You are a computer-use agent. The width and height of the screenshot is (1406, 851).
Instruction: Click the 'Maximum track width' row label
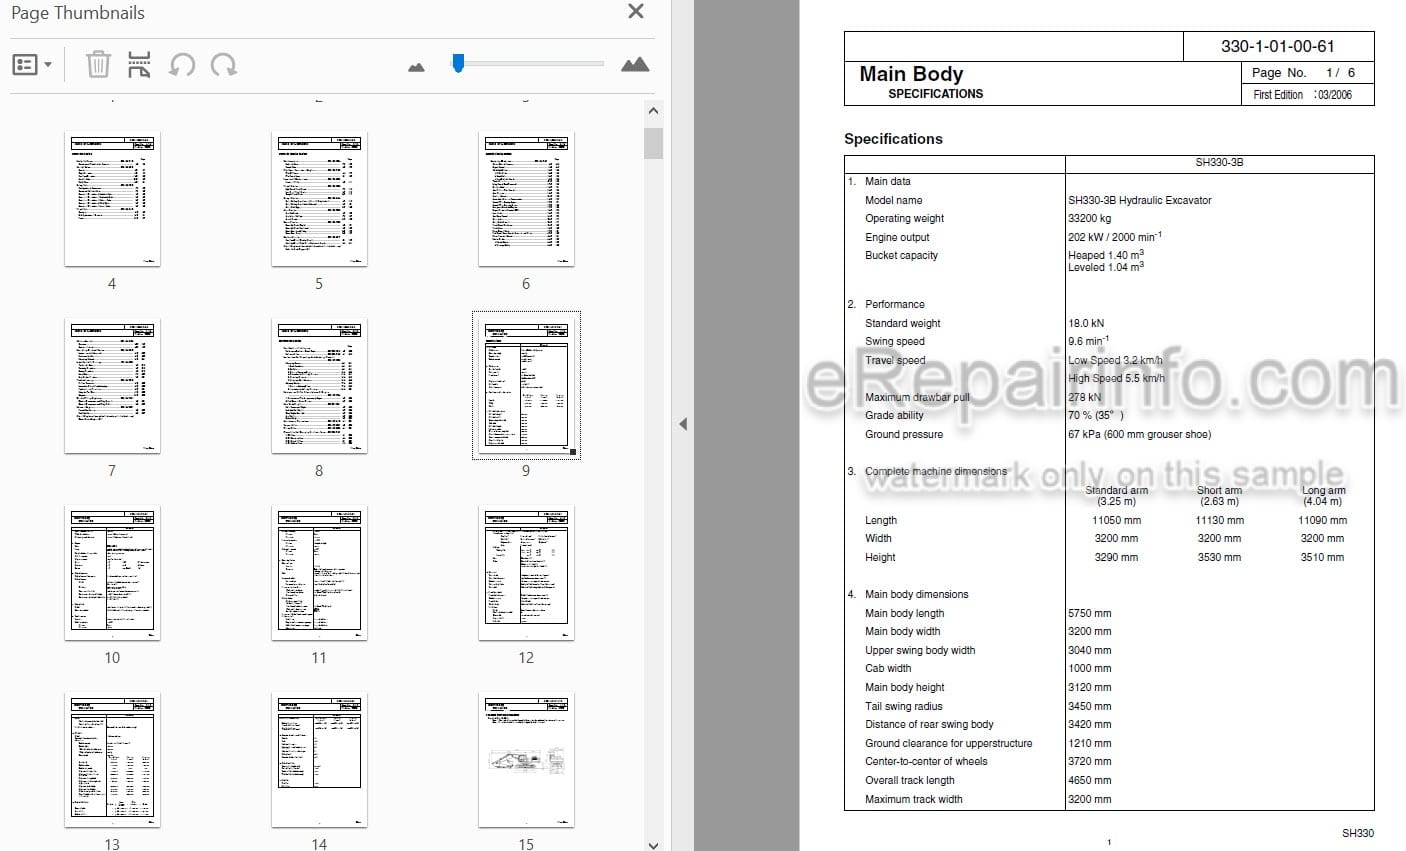coord(913,799)
